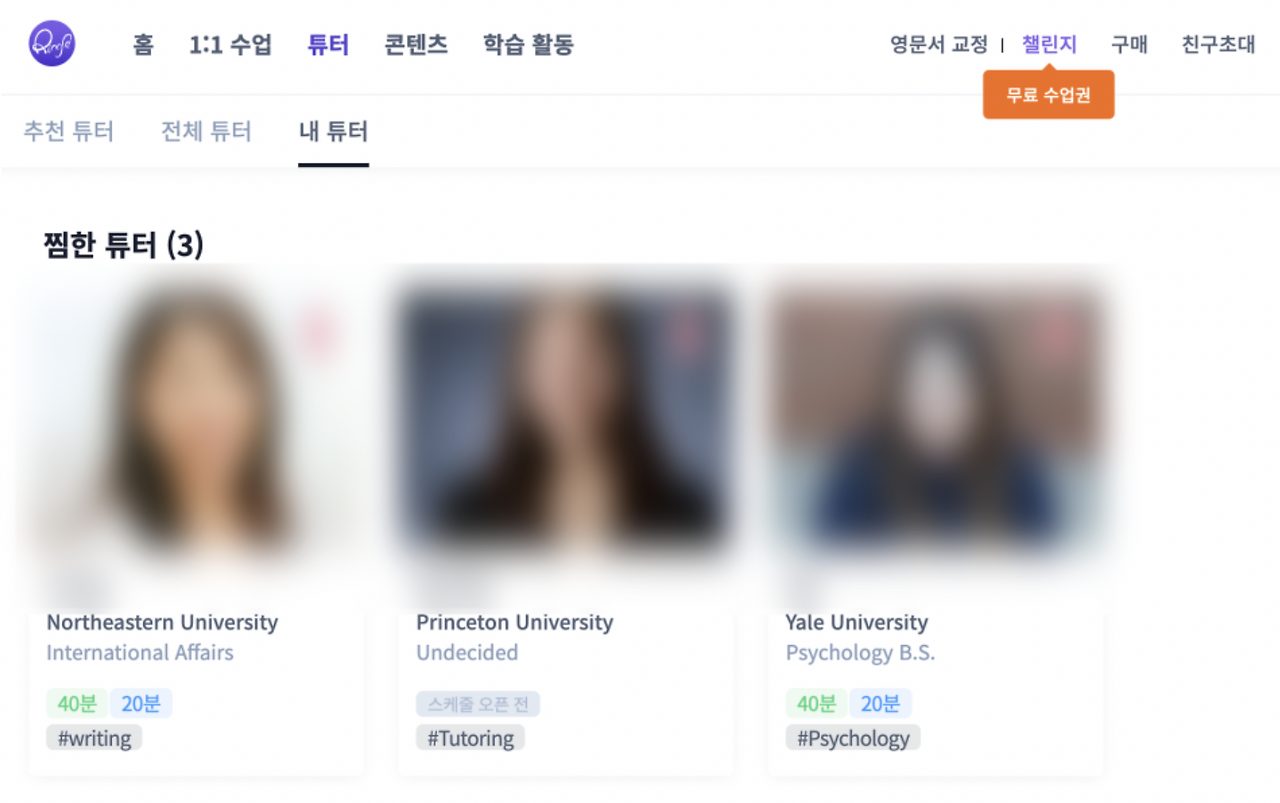
Task: Click the #Psychology tag
Action: coord(853,738)
